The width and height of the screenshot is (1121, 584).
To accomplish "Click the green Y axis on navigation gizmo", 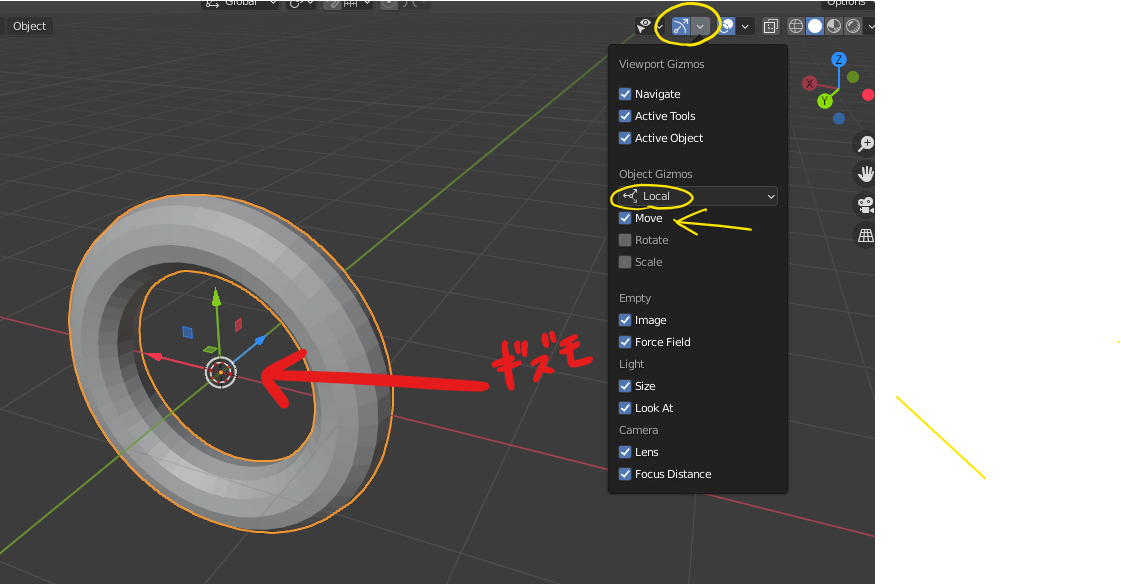I will click(825, 101).
